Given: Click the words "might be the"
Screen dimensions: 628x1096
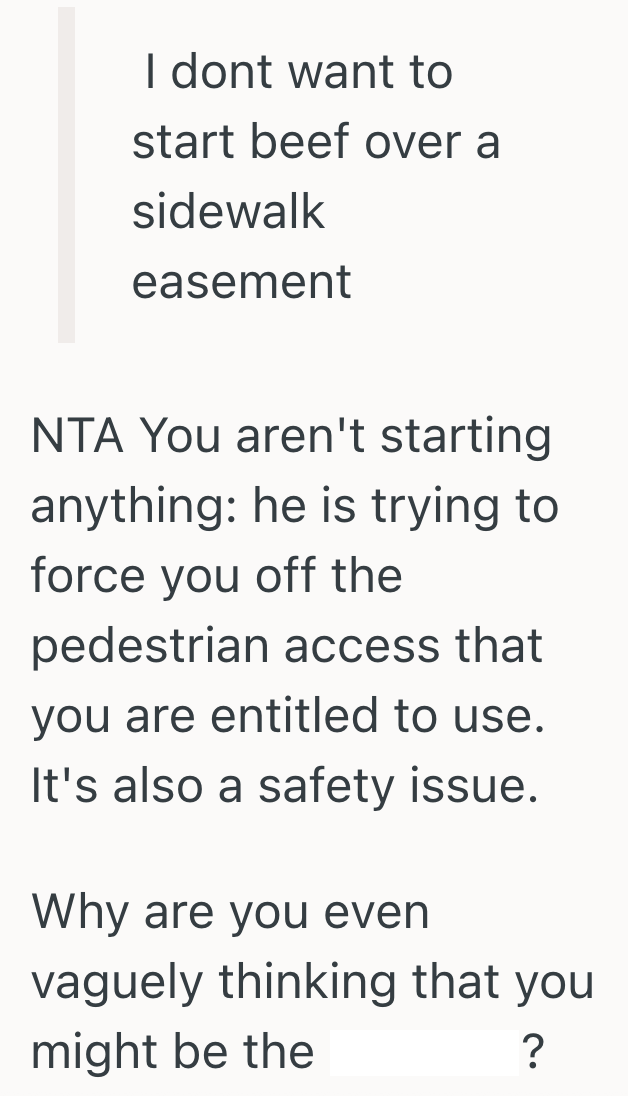Looking at the screenshot, I should [x=172, y=1053].
